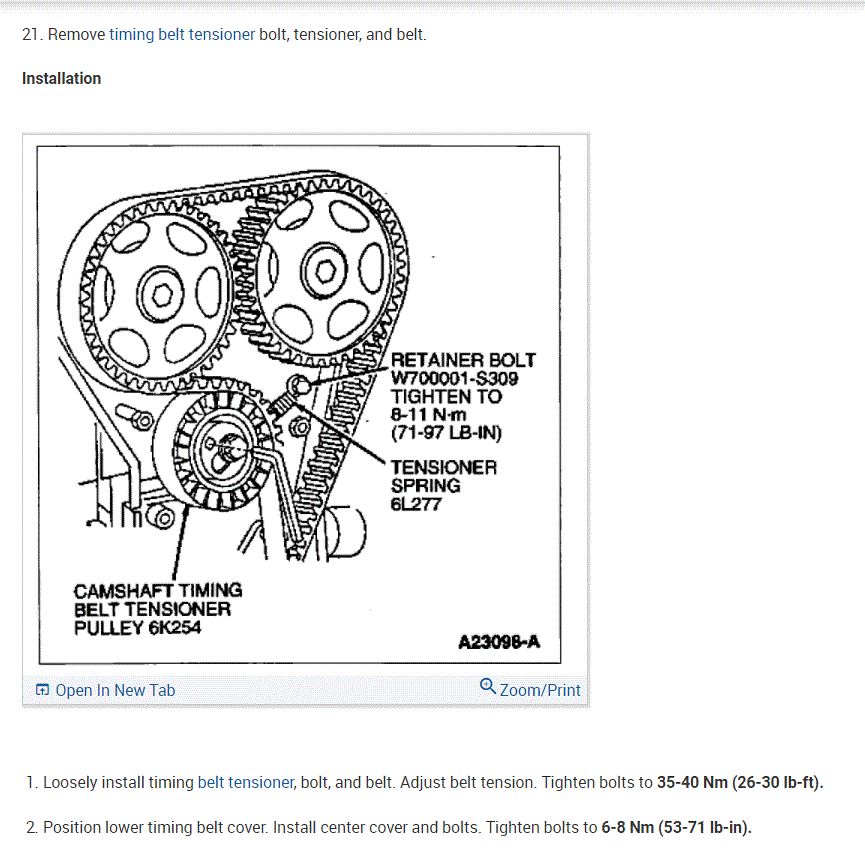865x850 pixels.
Task: Open the 'belt tensioner' link in installation step 1
Action: [x=245, y=782]
